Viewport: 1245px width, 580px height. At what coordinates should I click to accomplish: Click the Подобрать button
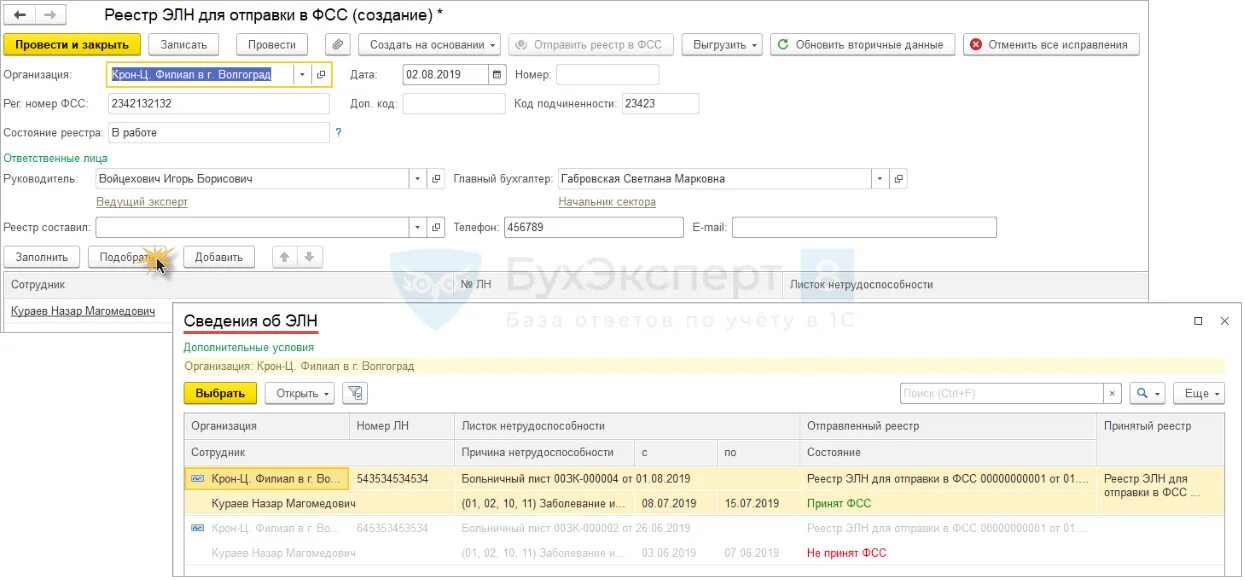coord(129,257)
